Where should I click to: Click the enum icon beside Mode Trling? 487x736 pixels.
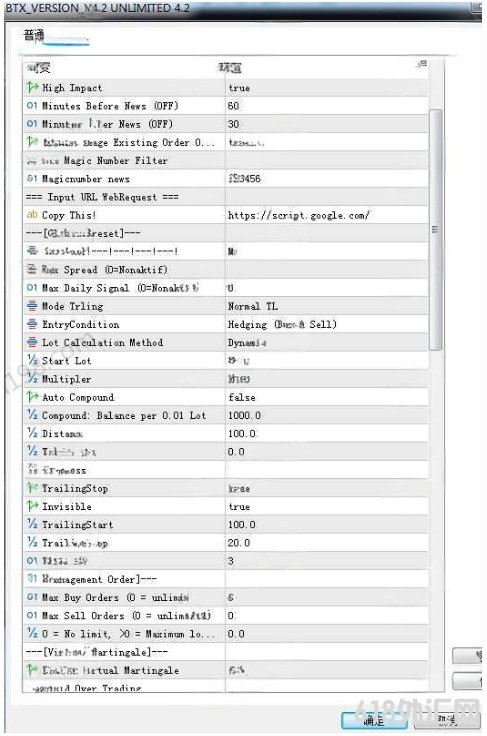[32, 306]
